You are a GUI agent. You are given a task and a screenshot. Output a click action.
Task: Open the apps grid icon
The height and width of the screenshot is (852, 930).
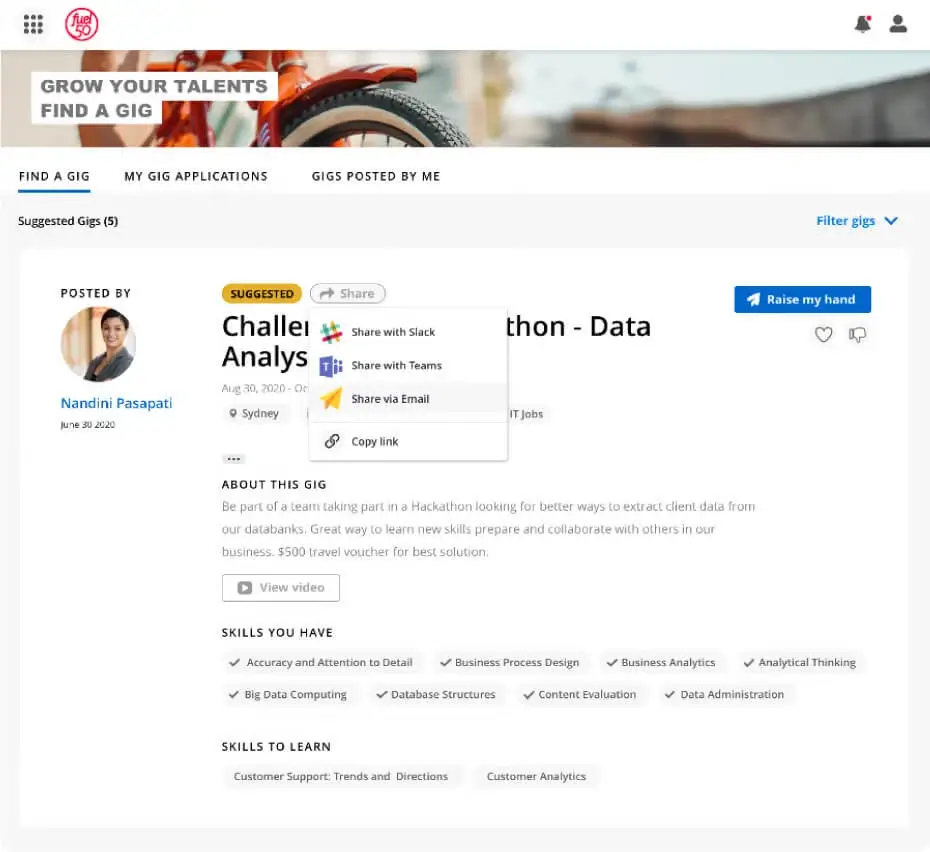pyautogui.click(x=33, y=24)
